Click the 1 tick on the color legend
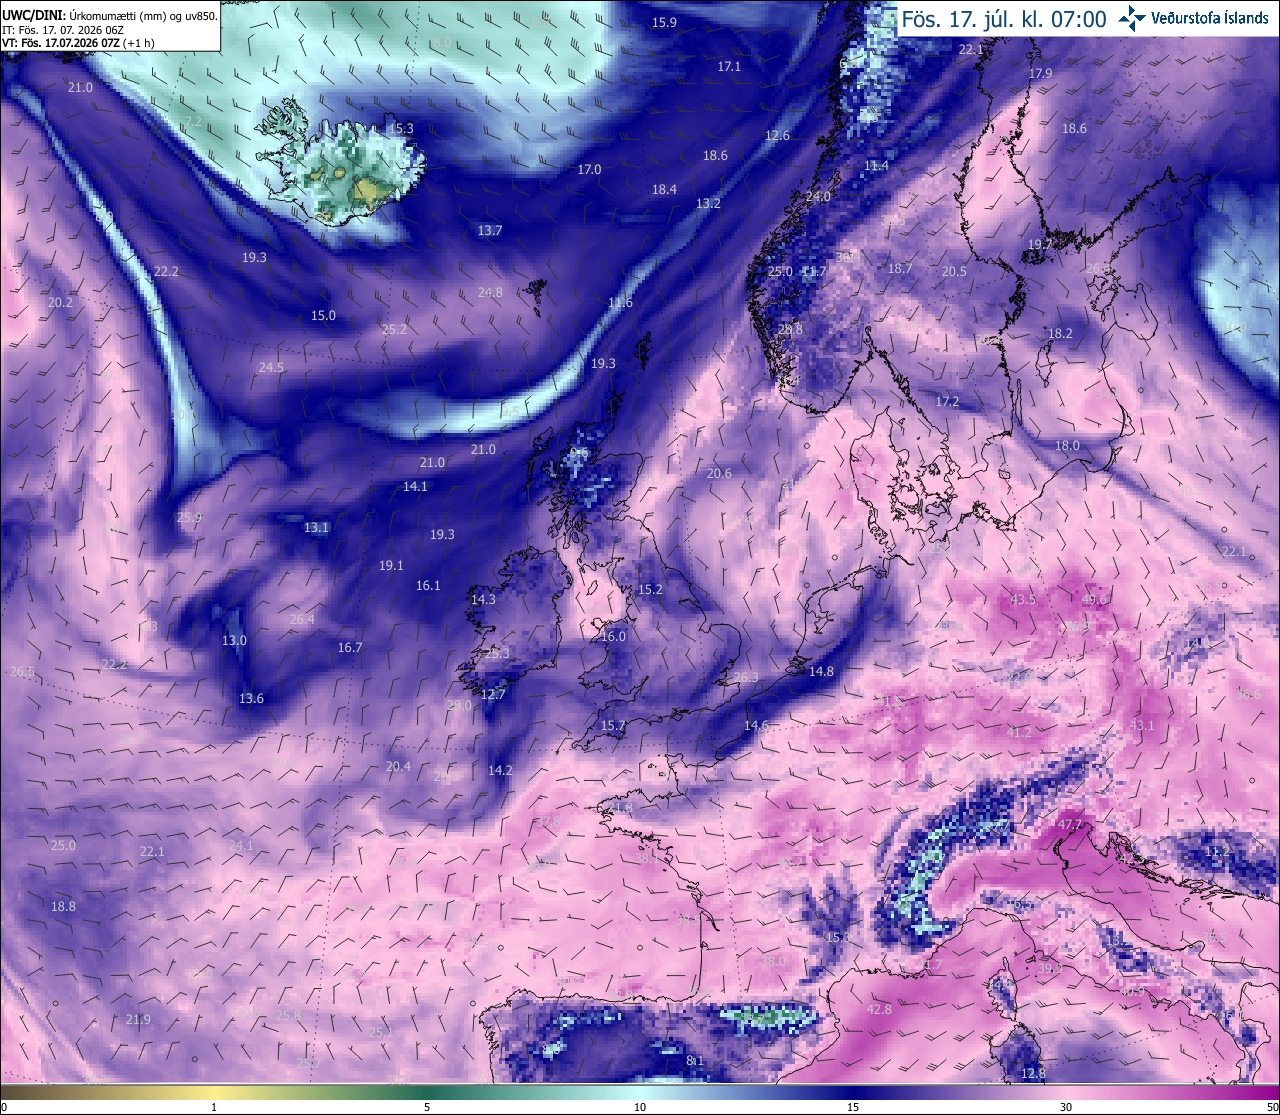Screen dimensions: 1280x1115 tap(214, 1107)
